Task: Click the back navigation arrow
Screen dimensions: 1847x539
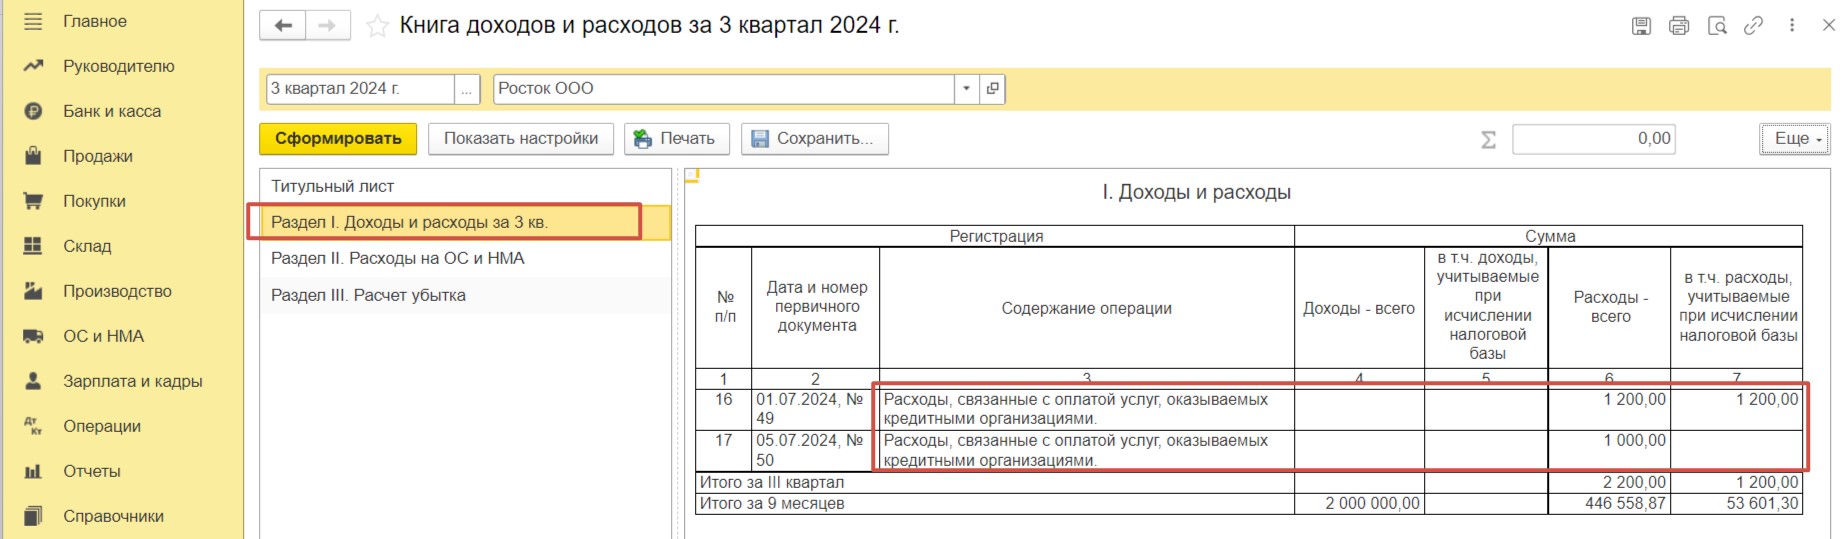Action: click(x=283, y=25)
